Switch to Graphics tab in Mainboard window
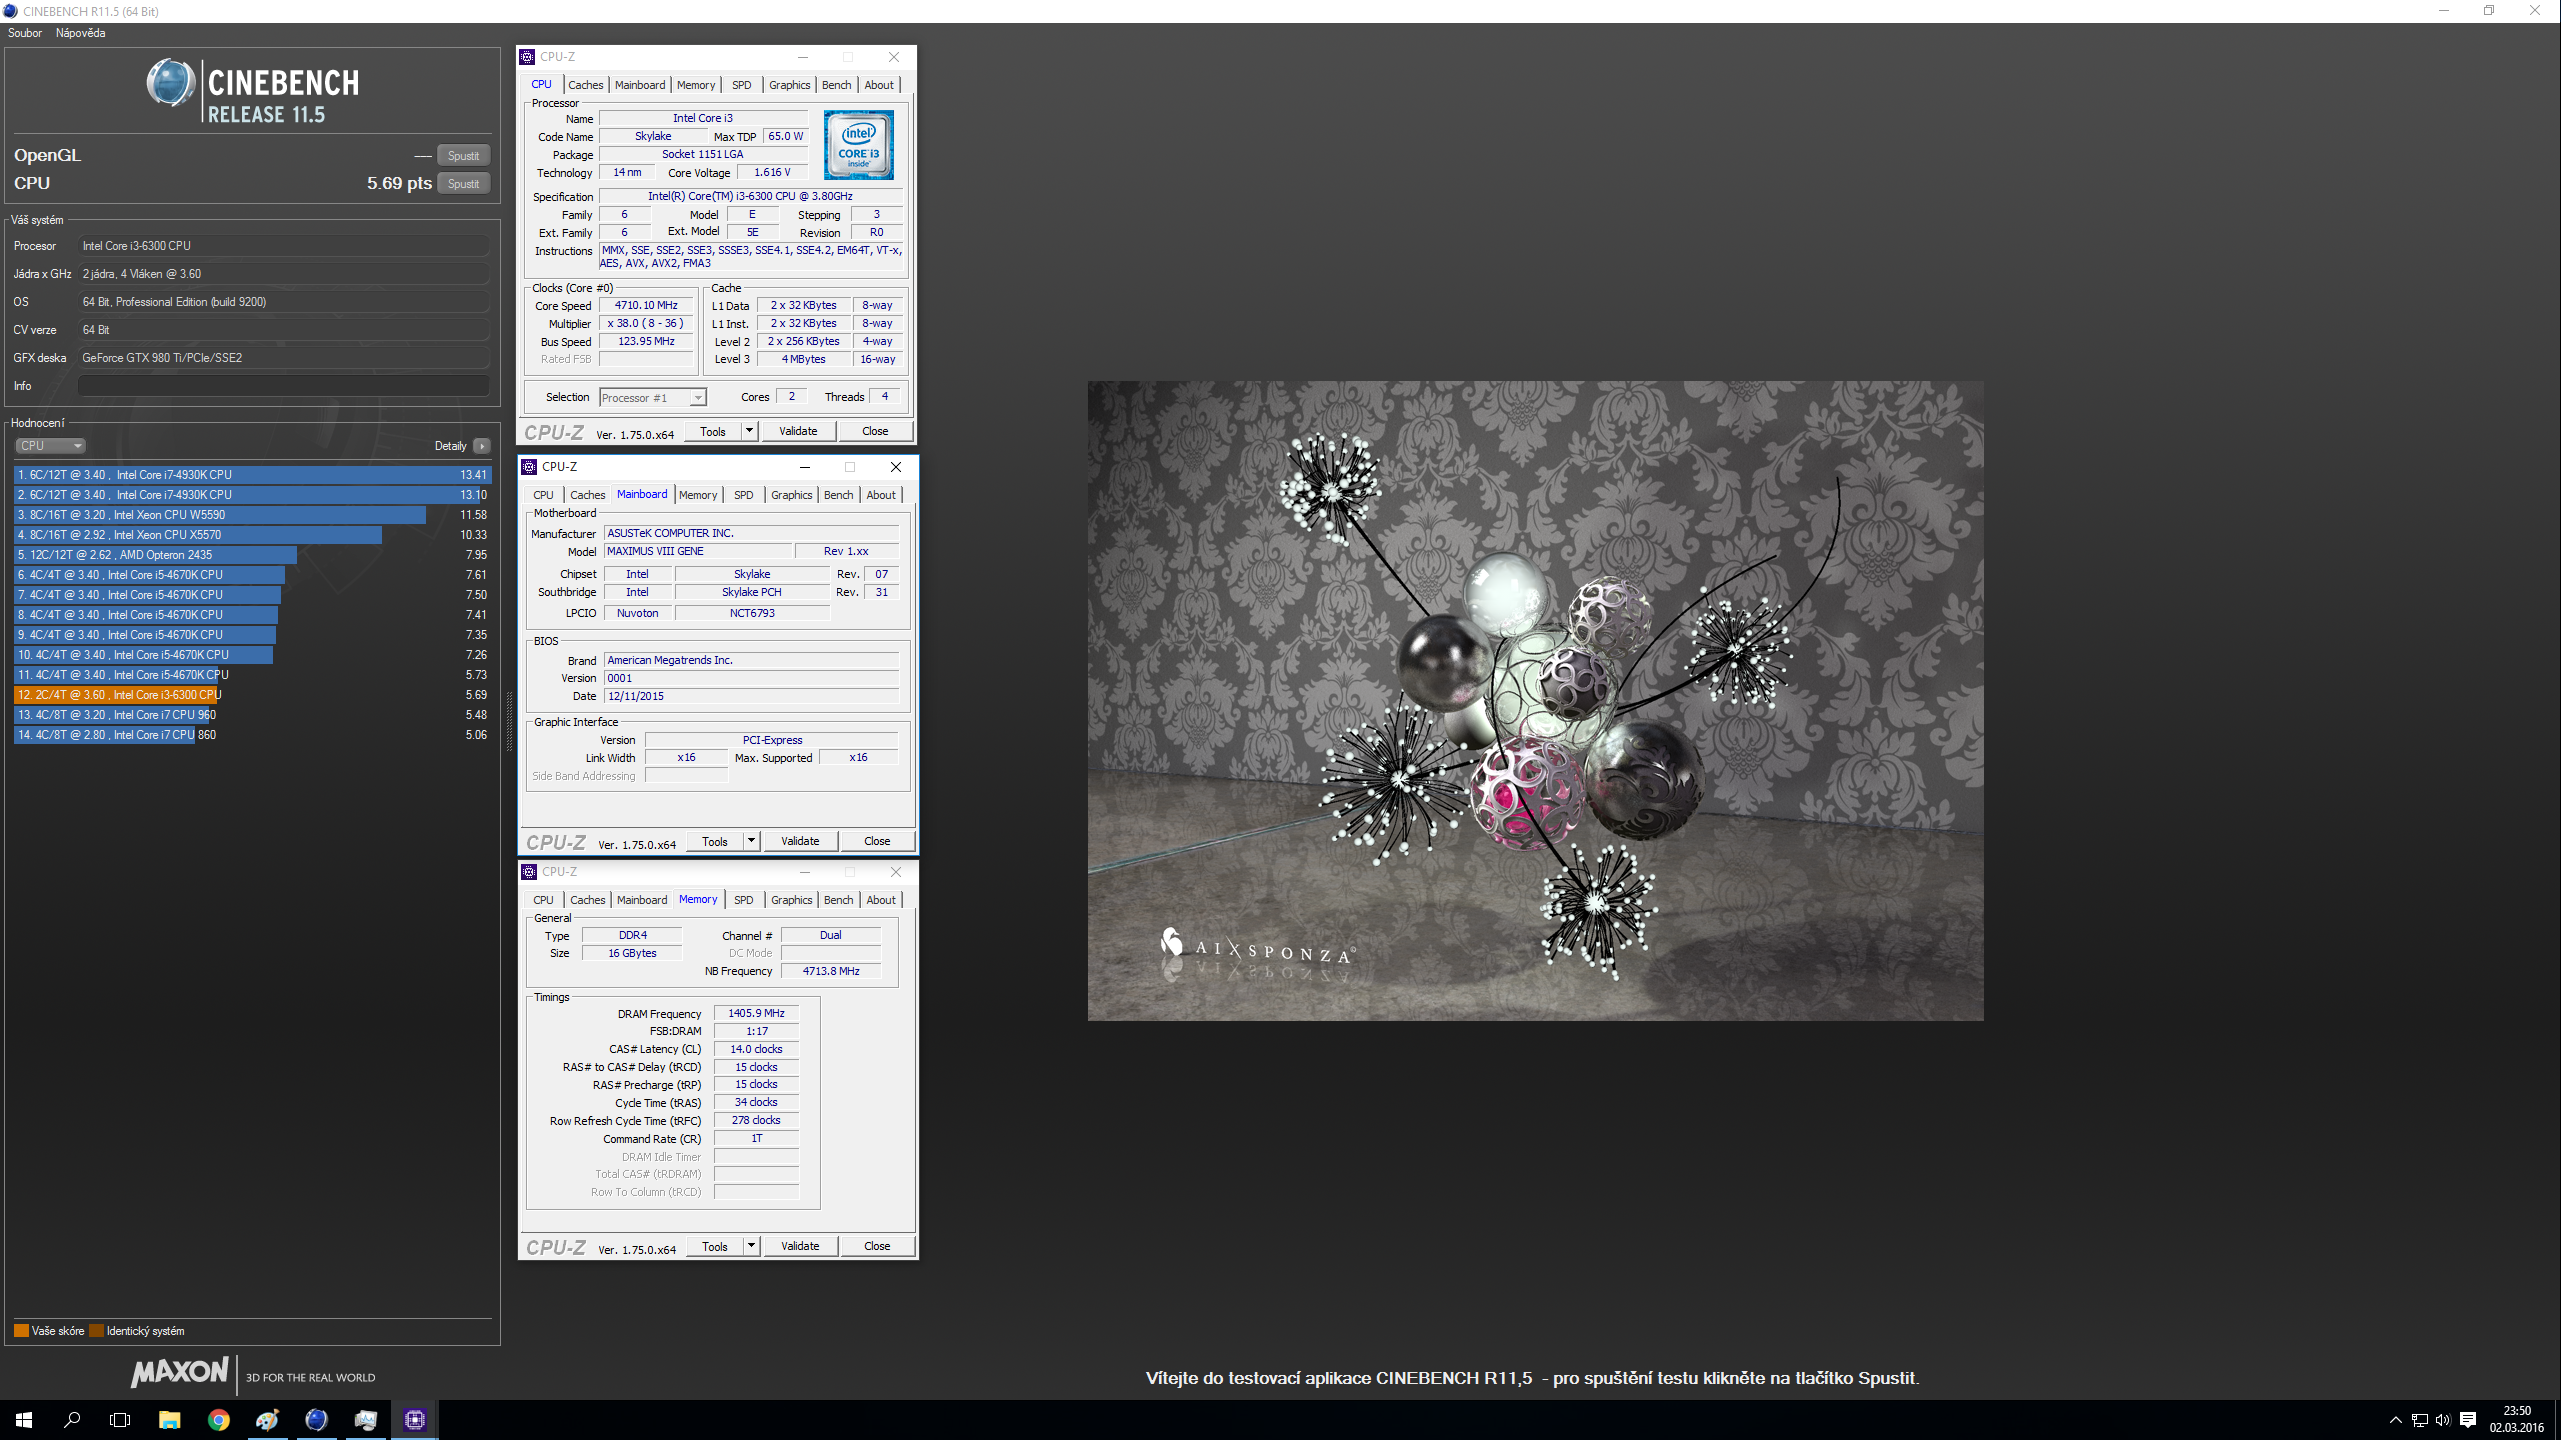The height and width of the screenshot is (1440, 2561). pos(792,495)
